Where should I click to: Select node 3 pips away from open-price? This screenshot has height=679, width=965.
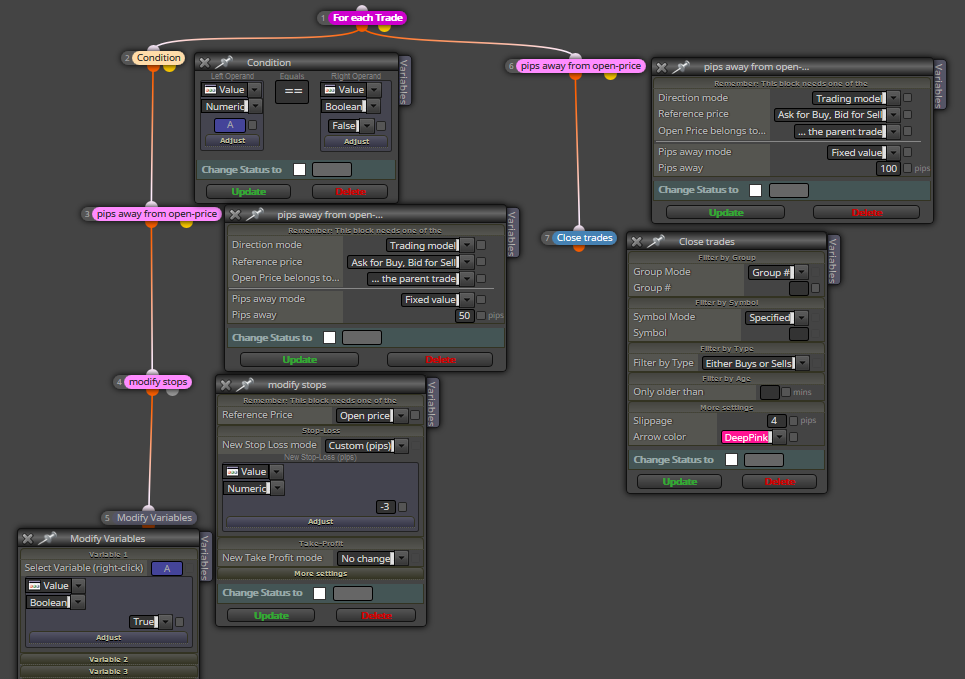tap(157, 214)
